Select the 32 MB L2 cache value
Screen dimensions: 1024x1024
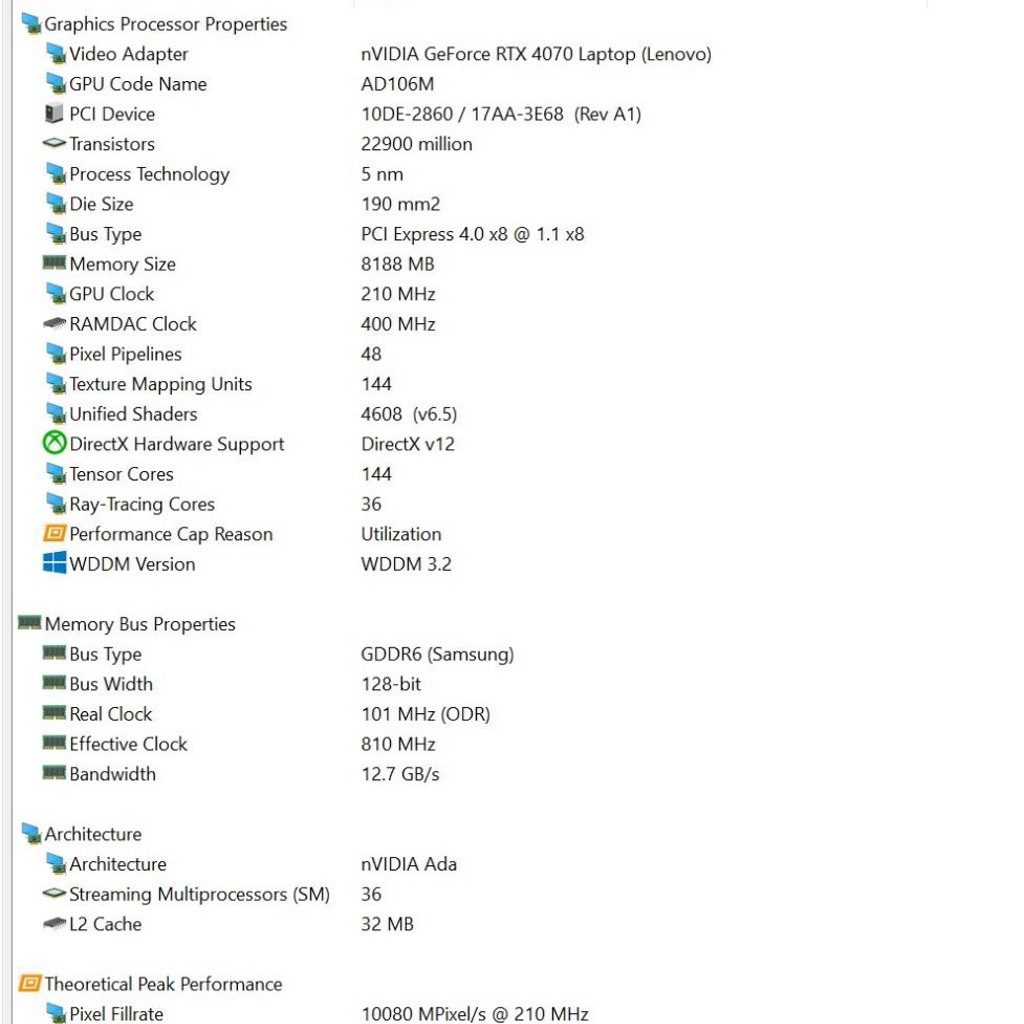(x=387, y=925)
